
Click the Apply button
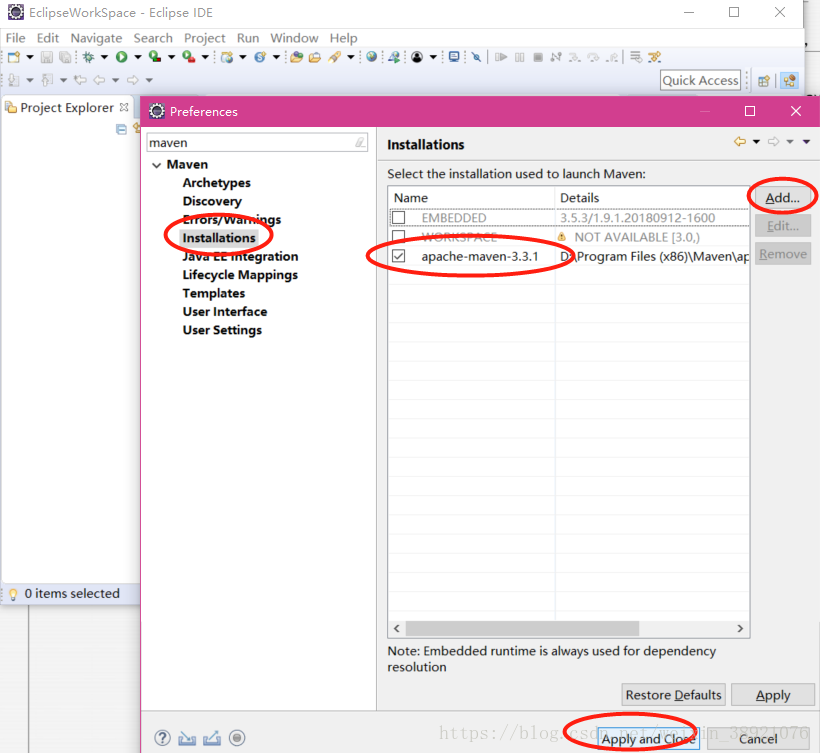[x=773, y=694]
